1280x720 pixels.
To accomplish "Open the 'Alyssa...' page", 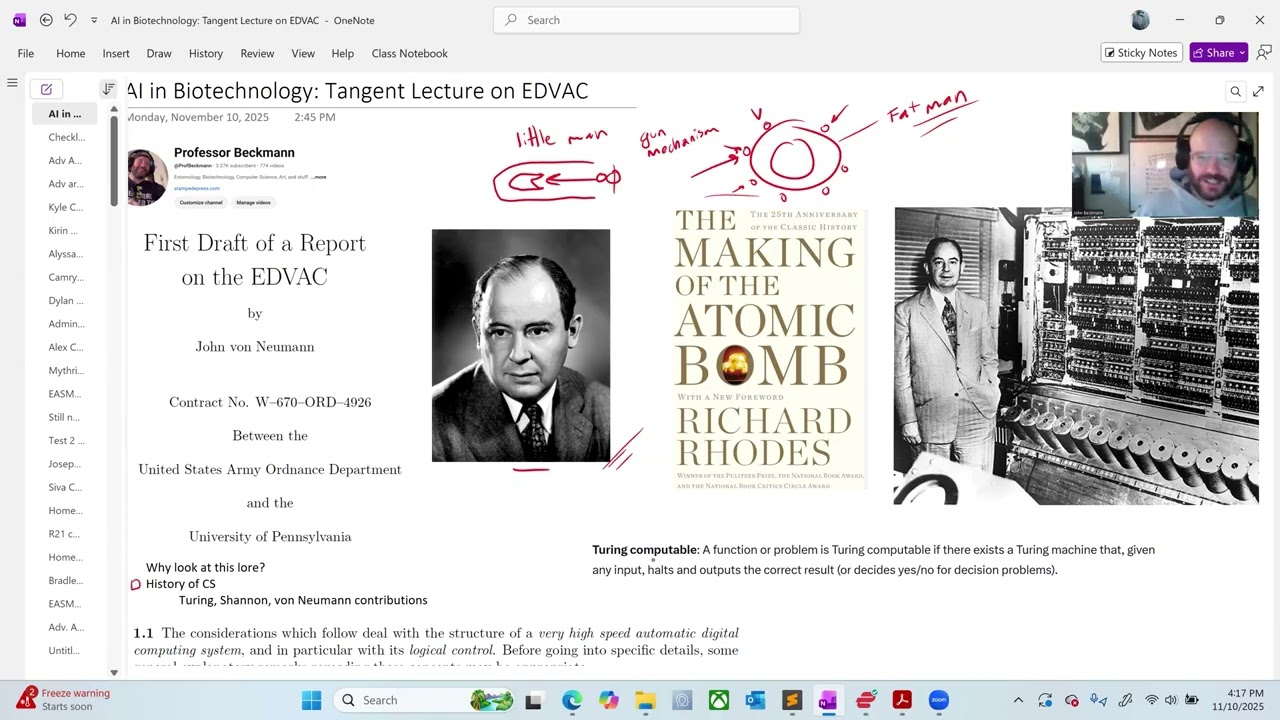I will 66,254.
